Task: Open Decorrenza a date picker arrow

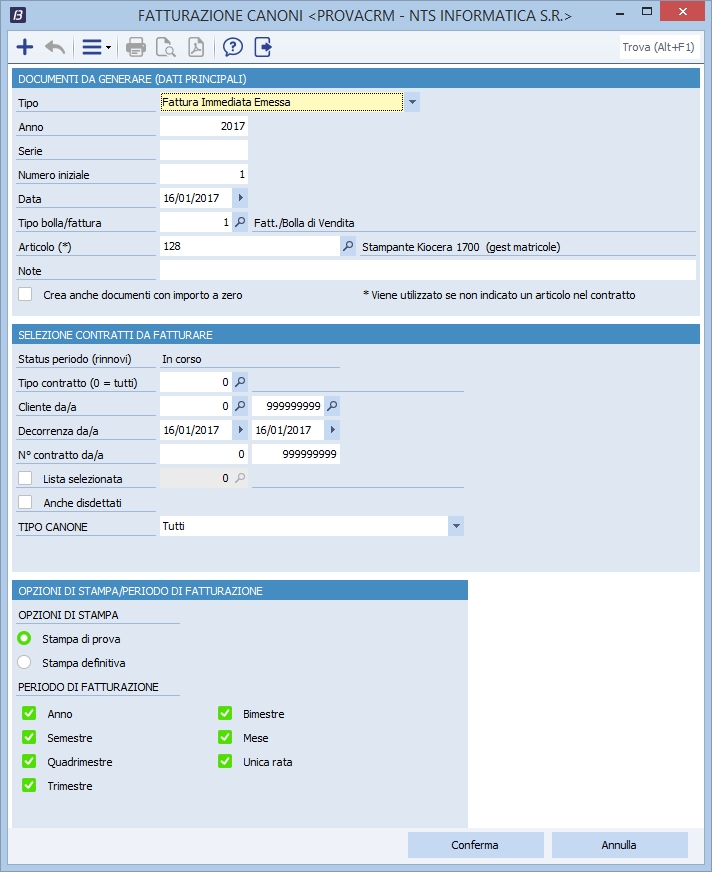Action: pyautogui.click(x=333, y=430)
